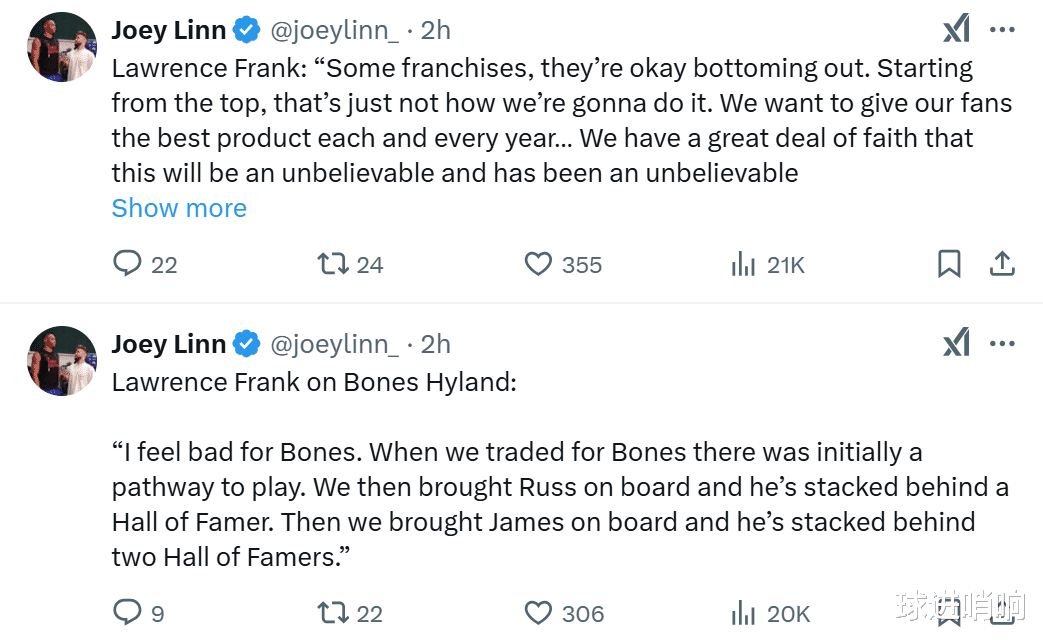Like the Bones Hyland tweet
The height and width of the screenshot is (643, 1043).
coord(539,612)
